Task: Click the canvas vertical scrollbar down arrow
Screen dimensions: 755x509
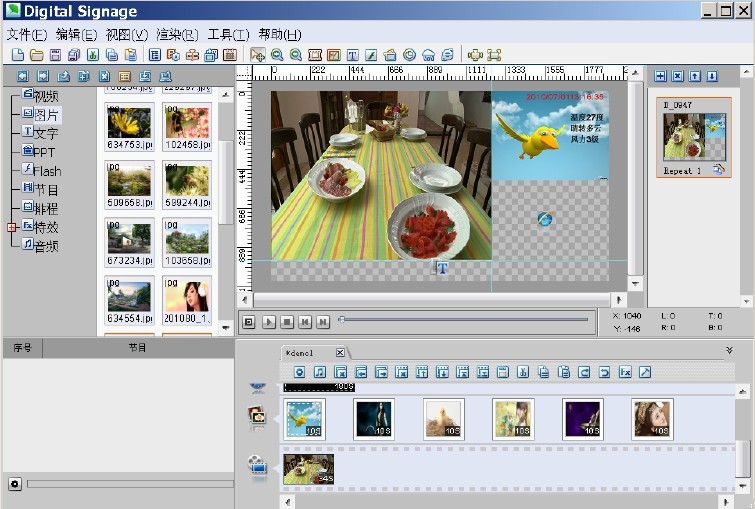Action: click(x=636, y=284)
